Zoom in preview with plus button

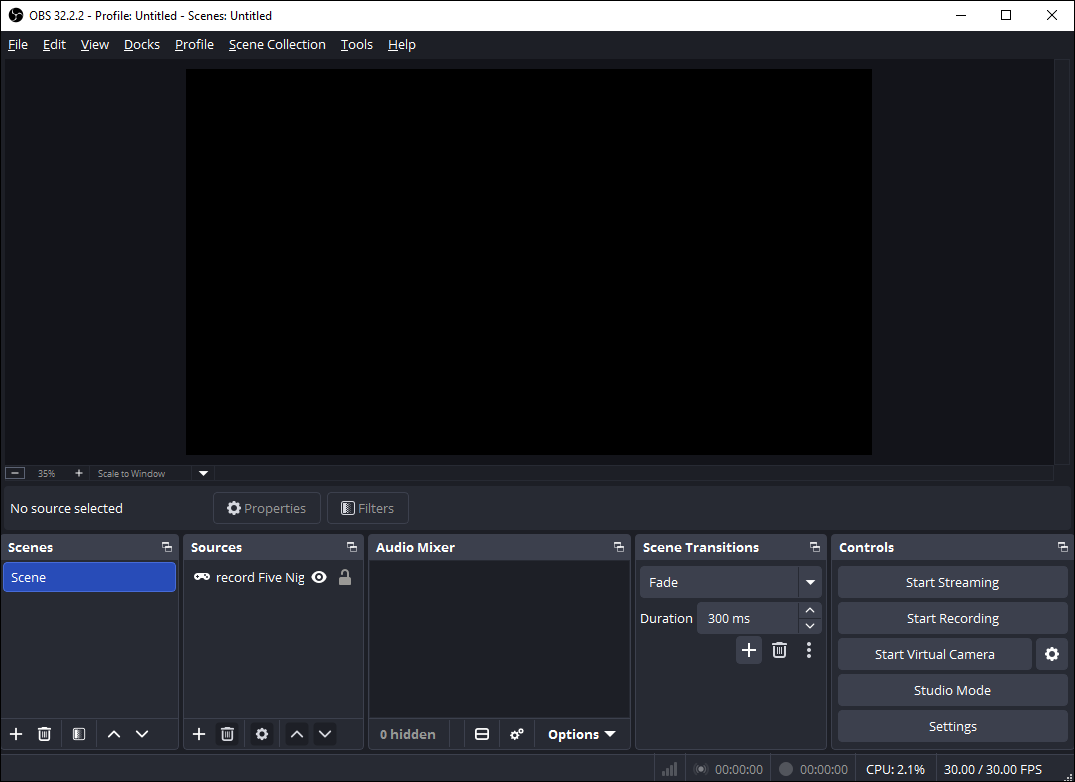(79, 473)
